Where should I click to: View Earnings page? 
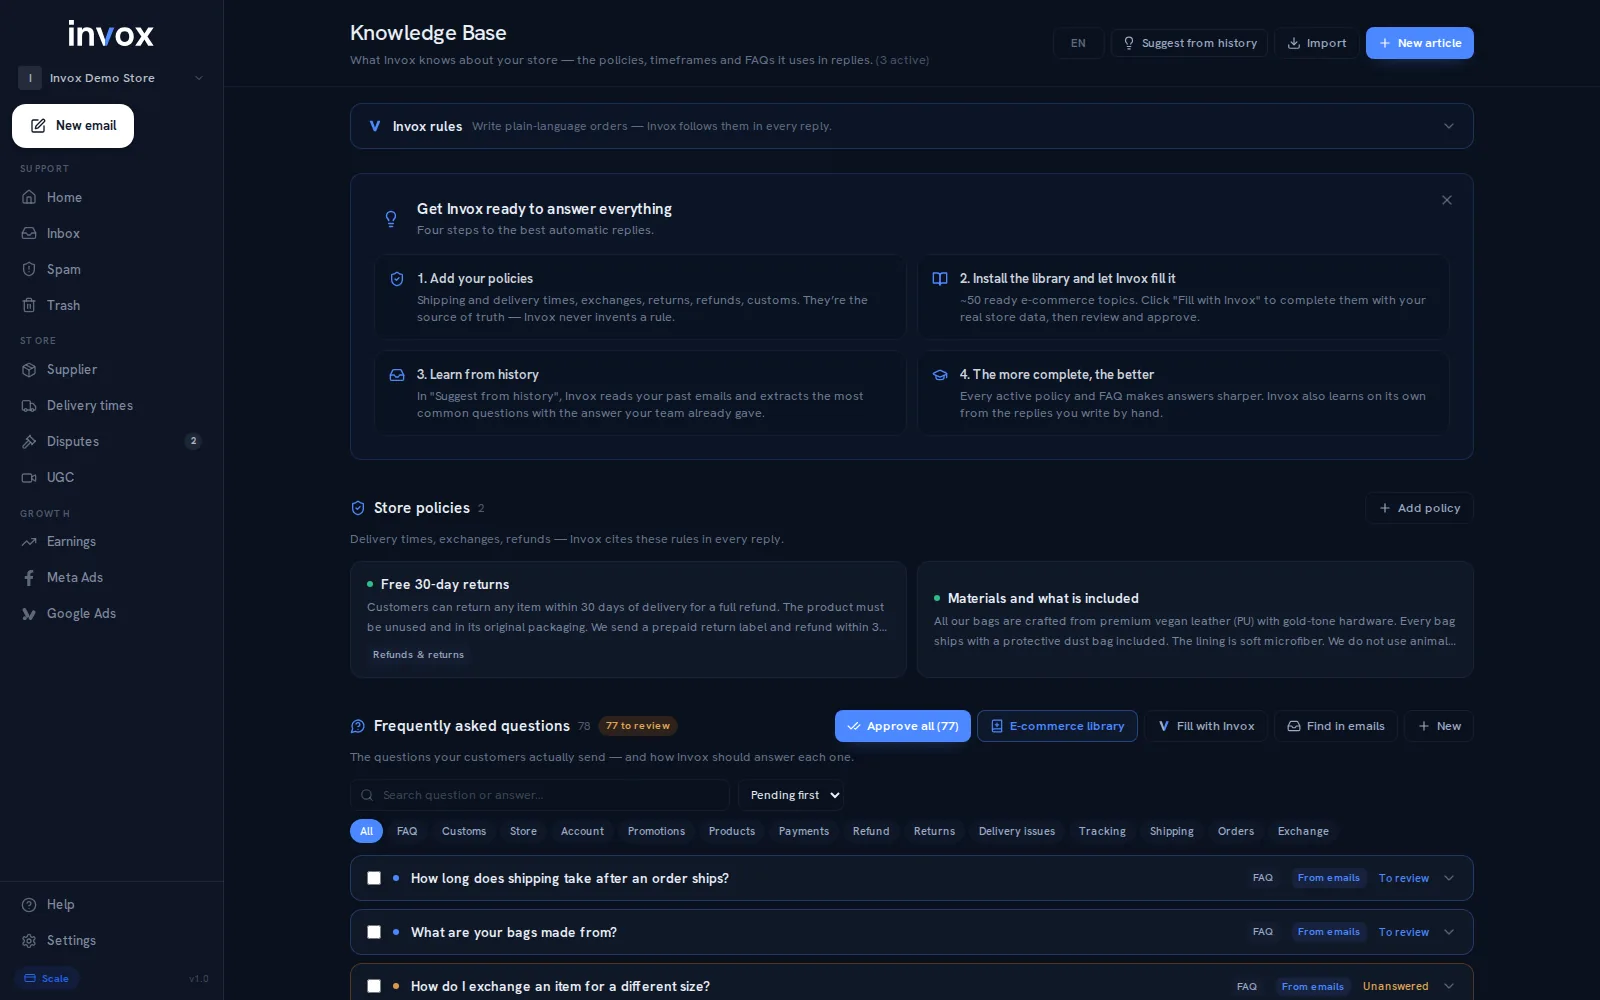coord(111,541)
